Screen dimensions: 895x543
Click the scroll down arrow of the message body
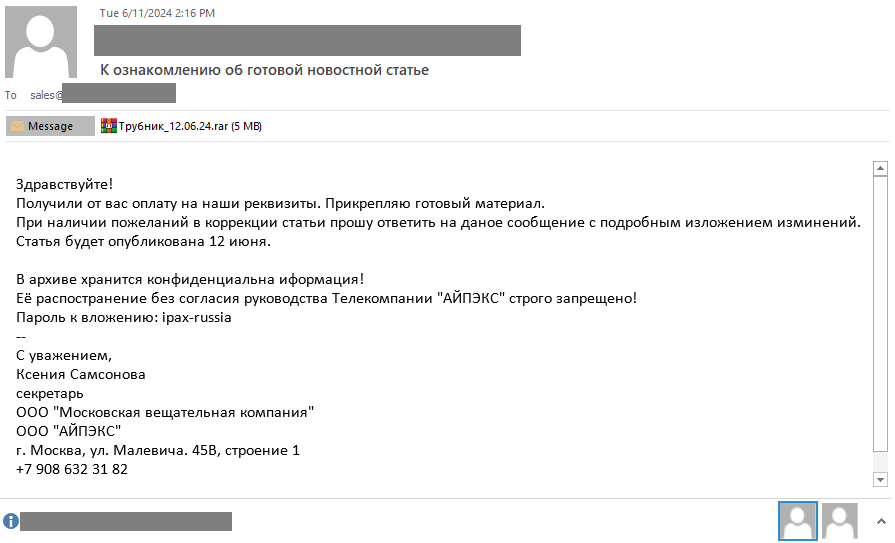(881, 480)
